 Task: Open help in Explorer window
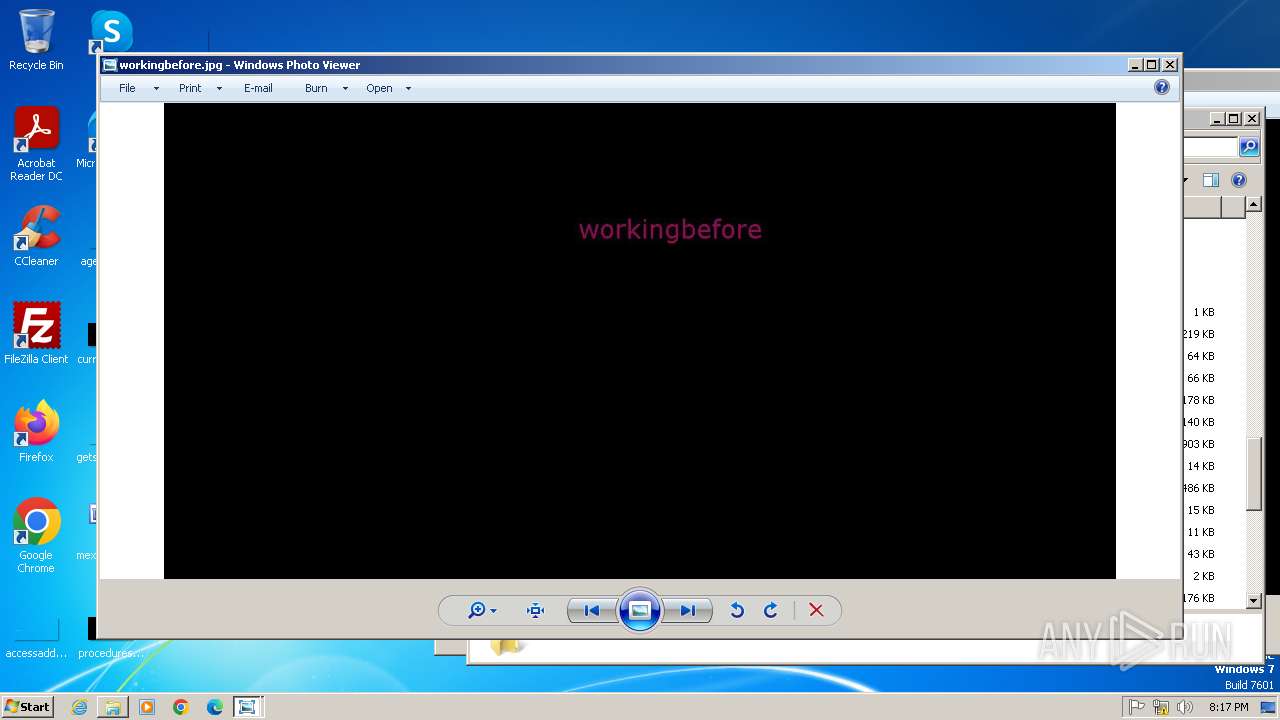[x=1239, y=180]
